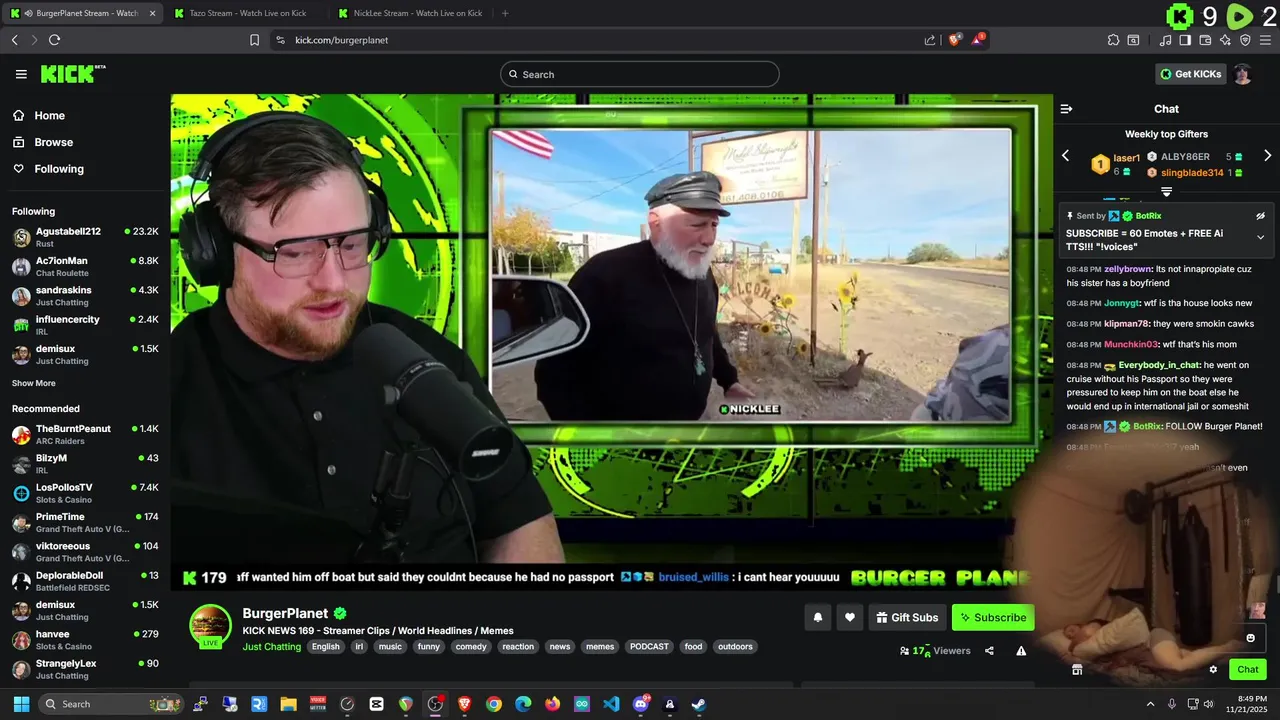This screenshot has height=720, width=1280.
Task: Click the KICK logo in the header
Action: 73,74
